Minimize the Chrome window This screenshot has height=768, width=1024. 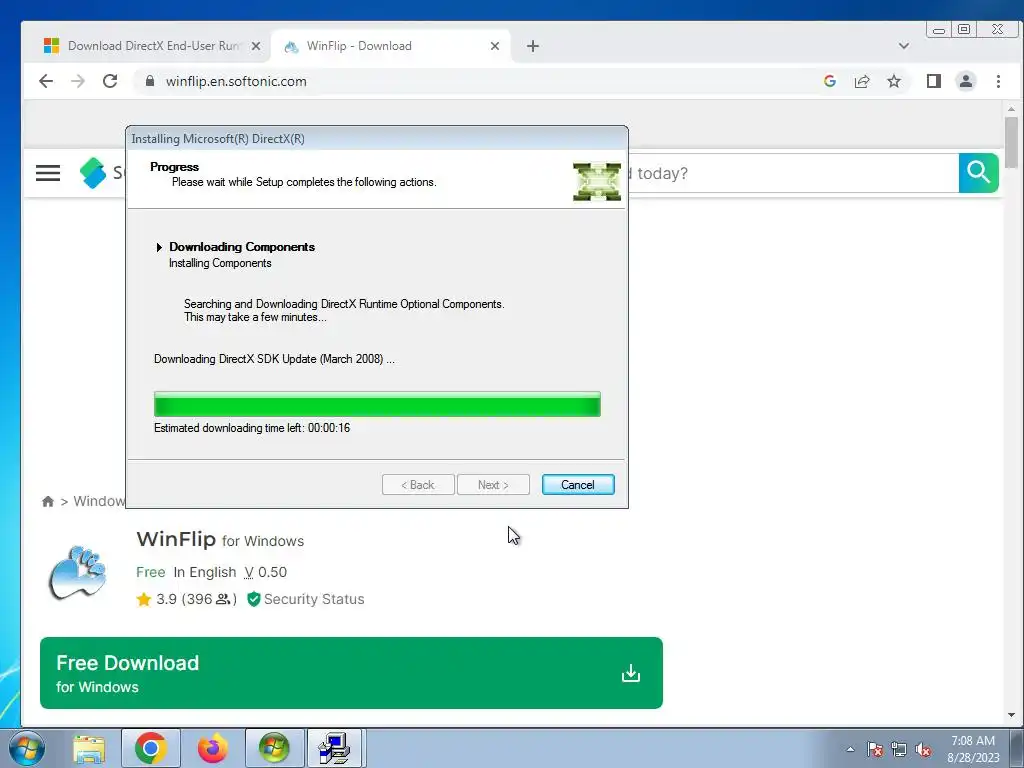[x=939, y=29]
